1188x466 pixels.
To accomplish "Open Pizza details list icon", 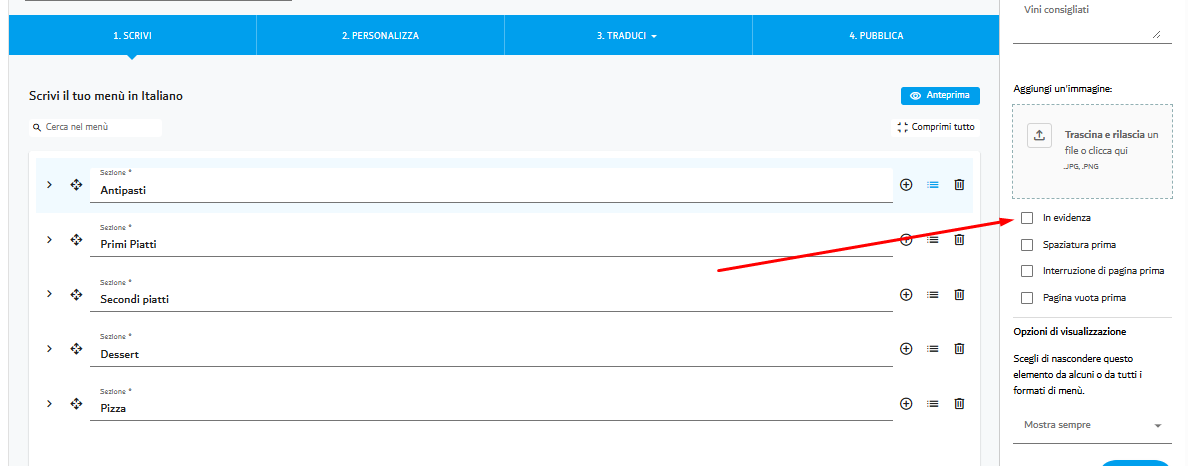I will point(933,404).
